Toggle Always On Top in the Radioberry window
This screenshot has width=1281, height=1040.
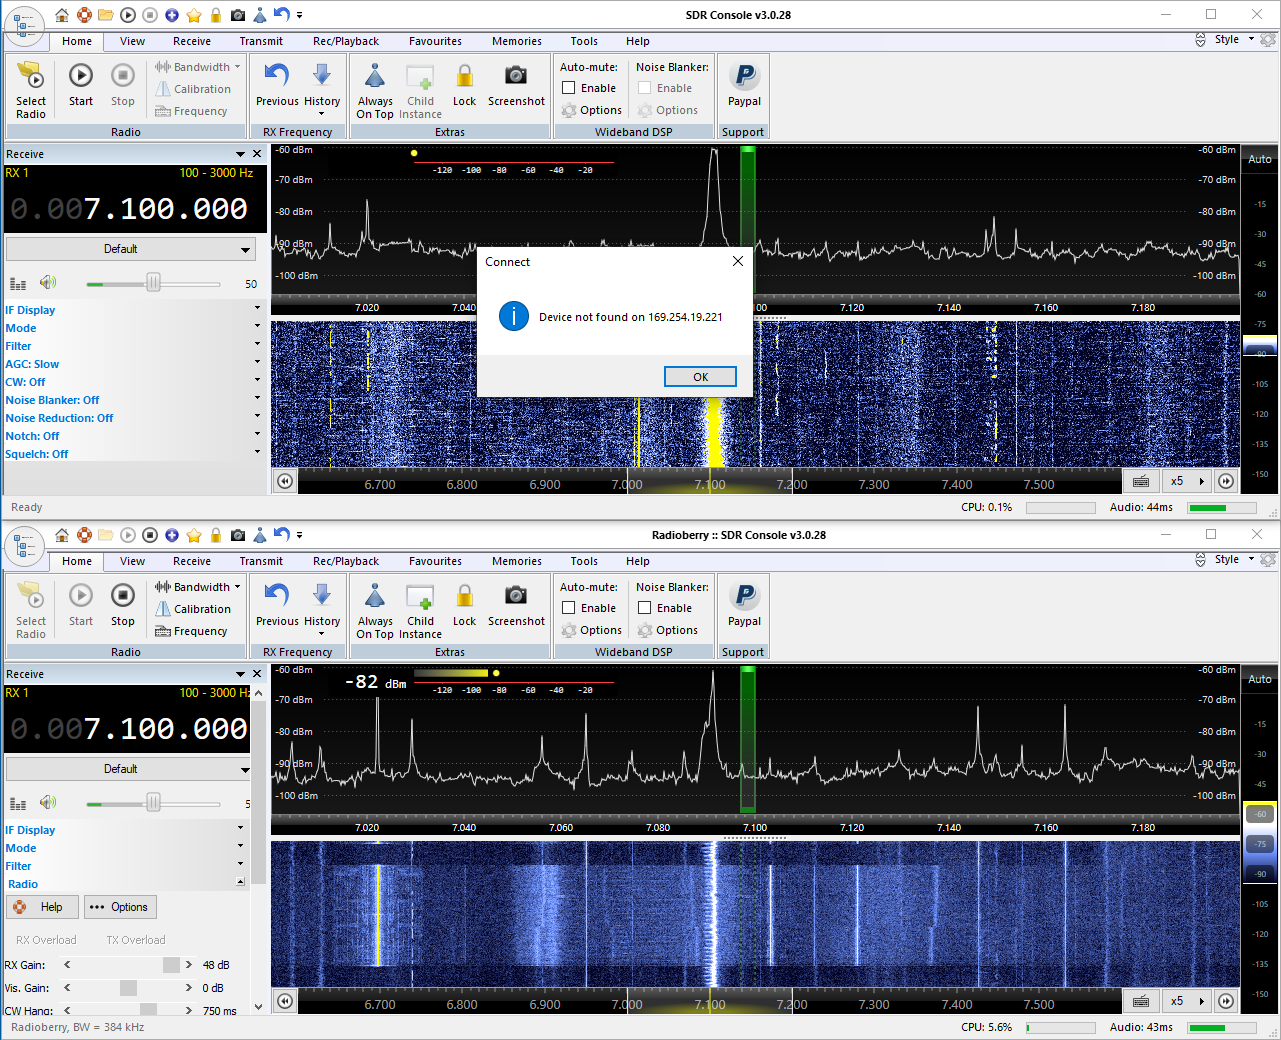click(x=375, y=597)
